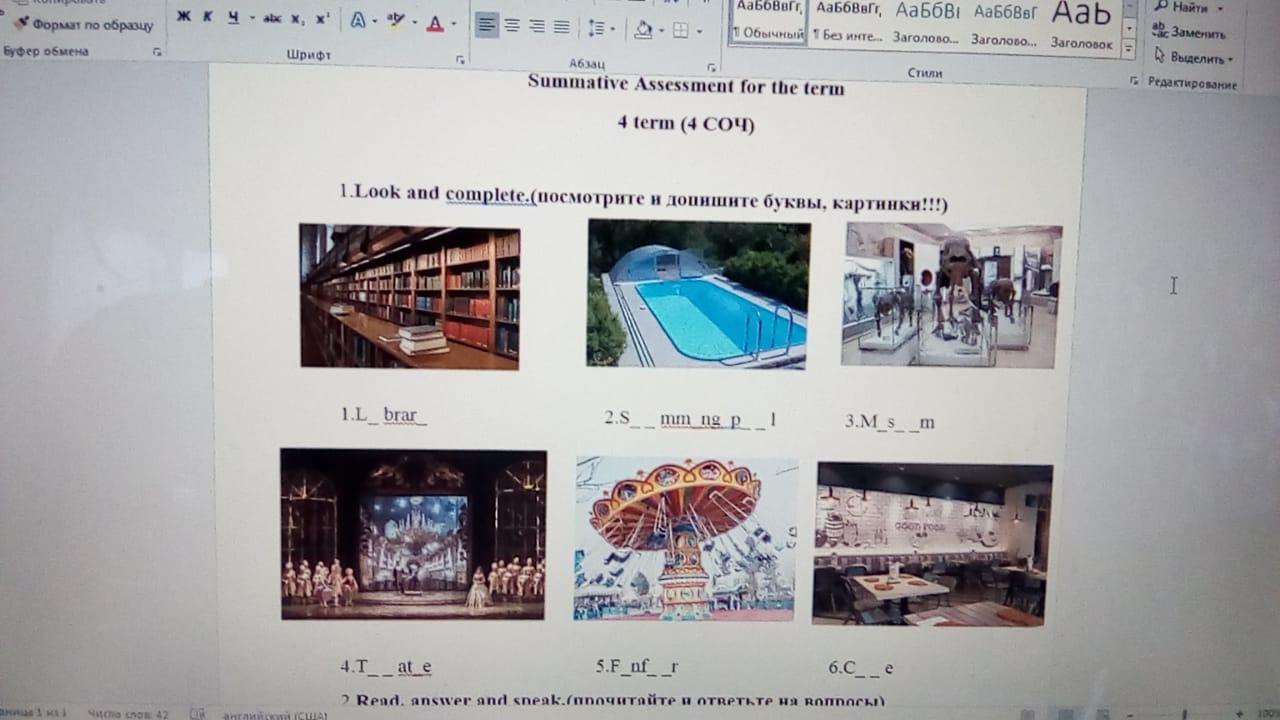Click the library bookshelf picture
The width and height of the screenshot is (1280, 720).
(410, 297)
